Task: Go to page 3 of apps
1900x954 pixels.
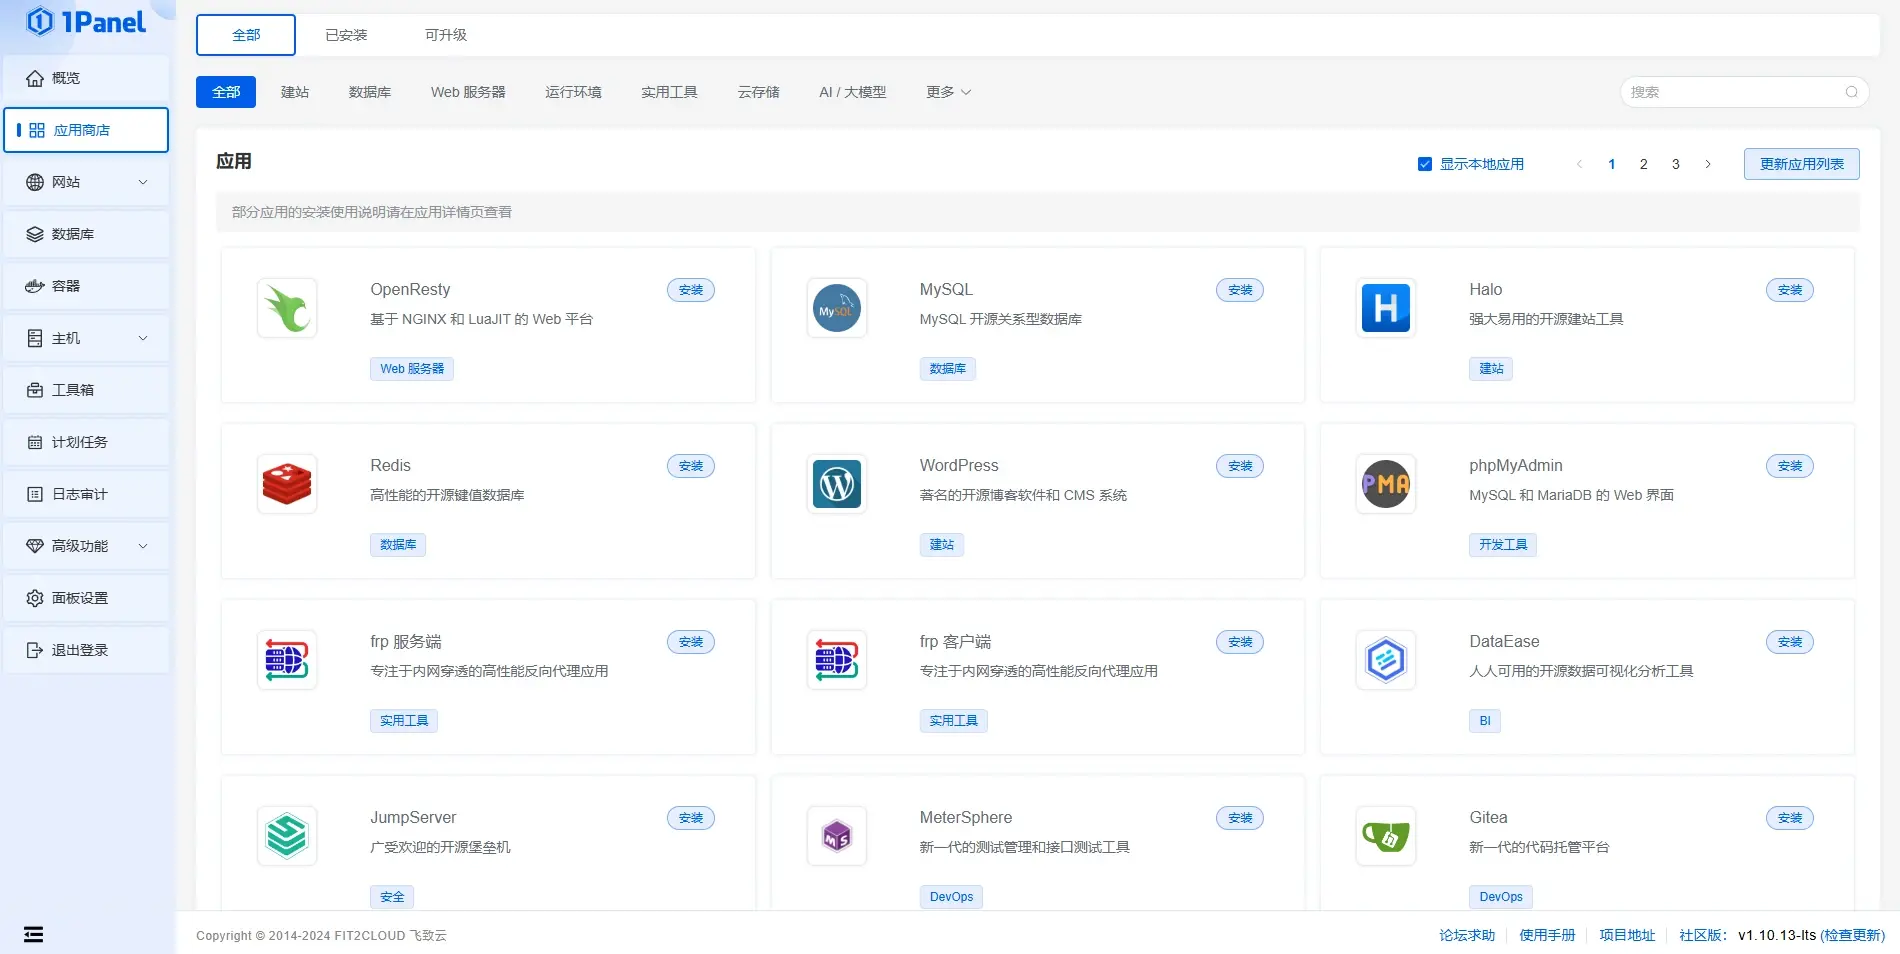Action: [x=1676, y=164]
